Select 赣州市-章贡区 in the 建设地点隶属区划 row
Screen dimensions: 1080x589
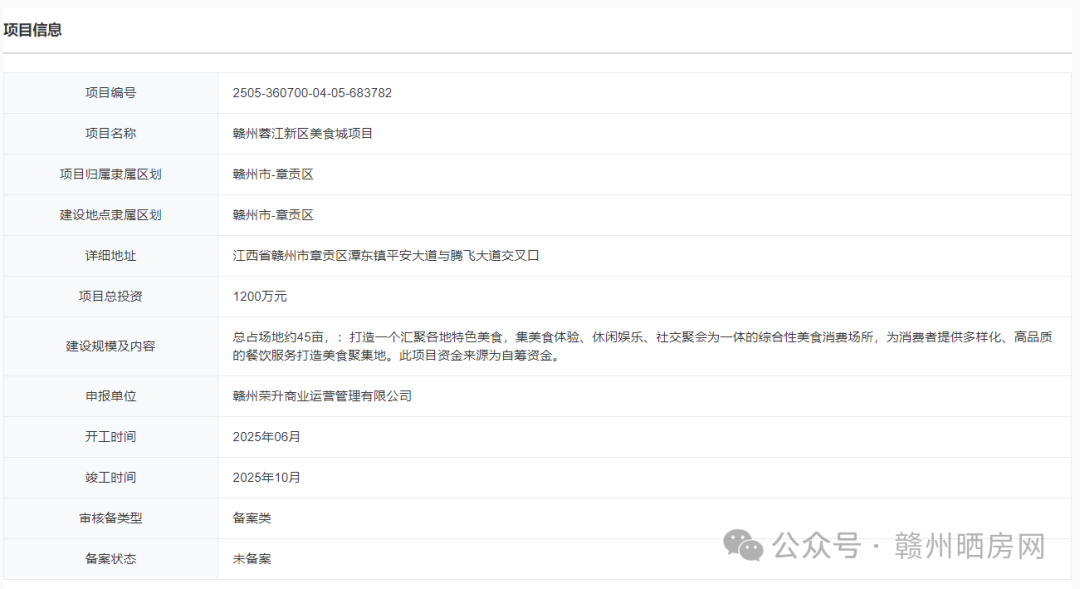click(273, 215)
